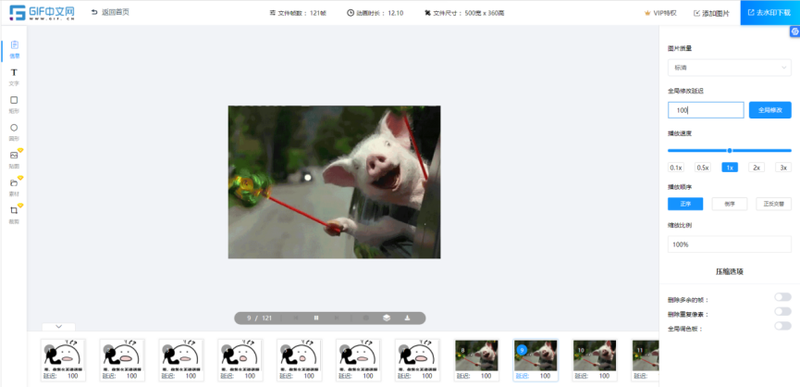Toggle the 删除多余的帧 switch
Image resolution: width=800 pixels, height=387 pixels.
tap(782, 297)
